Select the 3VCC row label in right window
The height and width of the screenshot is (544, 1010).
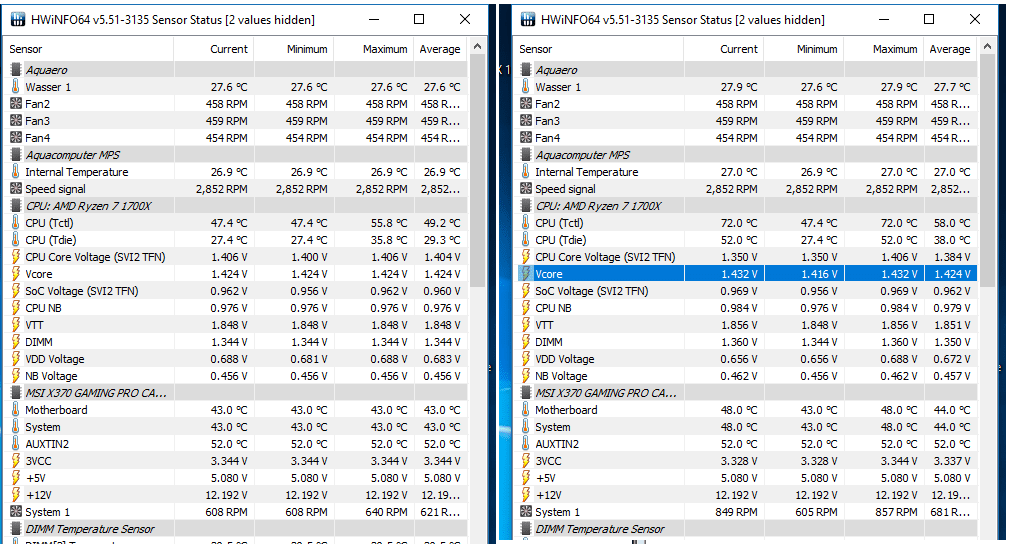(548, 461)
